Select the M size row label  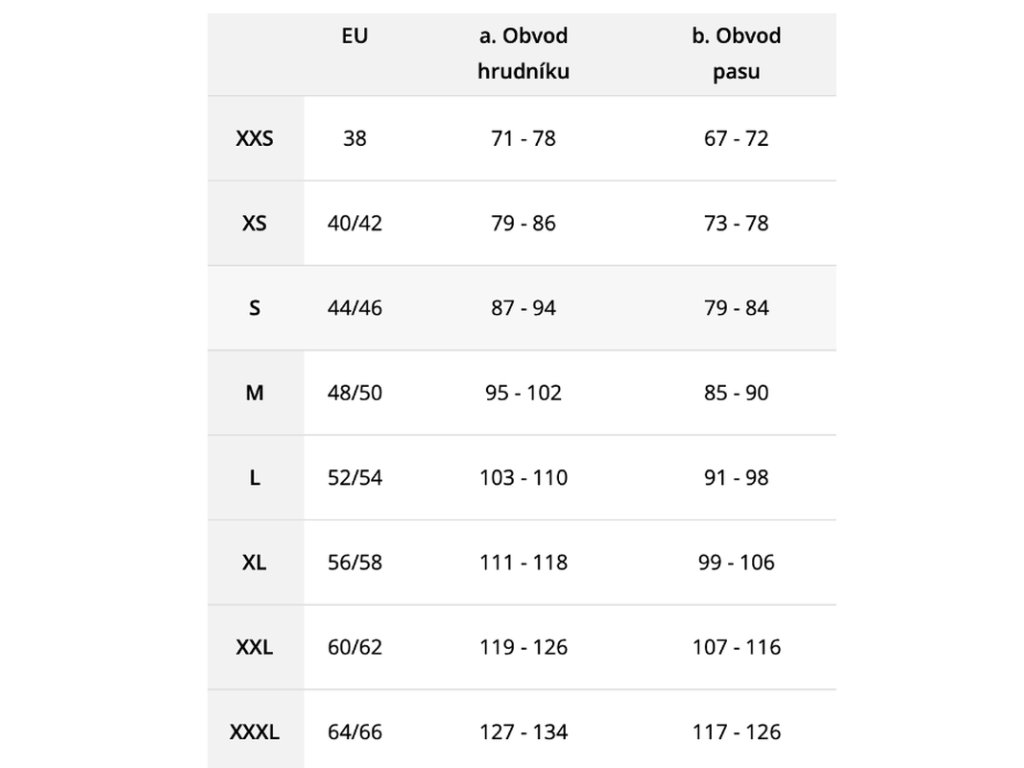pos(255,393)
